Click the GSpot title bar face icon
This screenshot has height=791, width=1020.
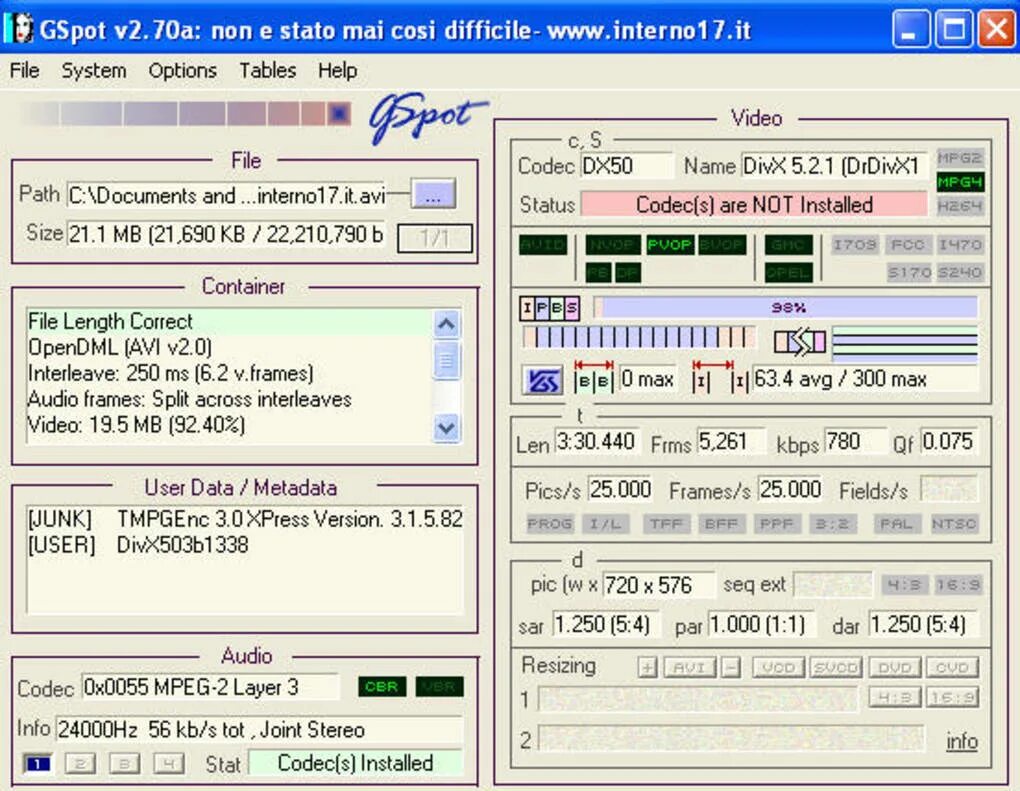(x=21, y=29)
